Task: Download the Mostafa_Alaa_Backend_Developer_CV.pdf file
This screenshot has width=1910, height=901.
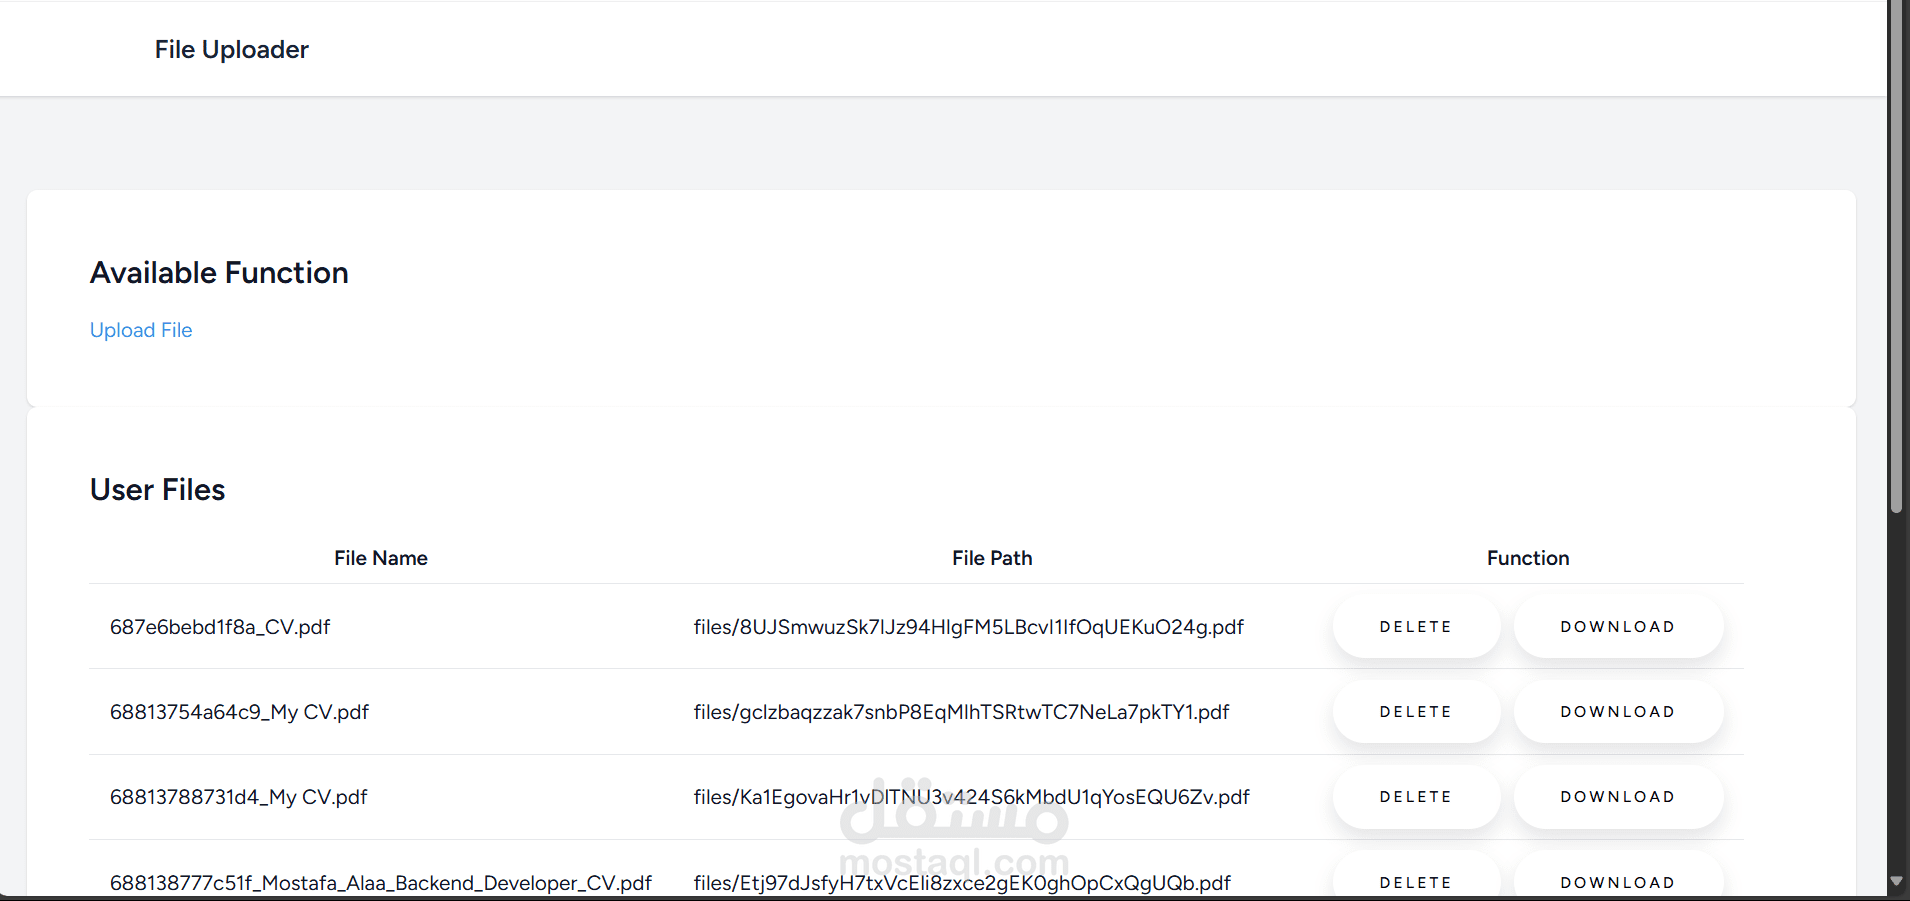Action: (x=1618, y=876)
